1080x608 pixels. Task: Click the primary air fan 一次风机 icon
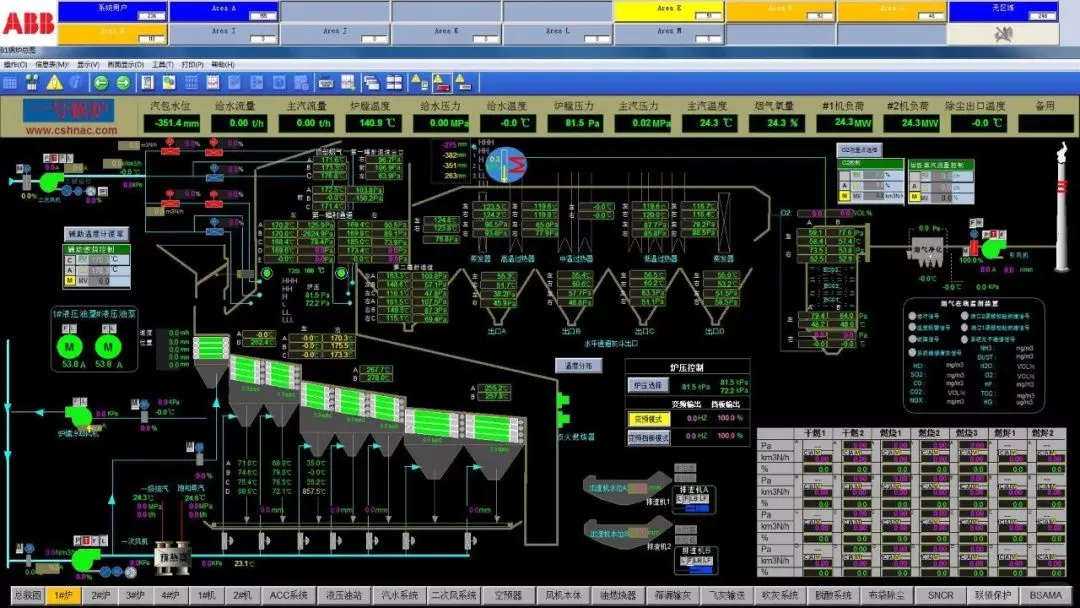tap(85, 559)
